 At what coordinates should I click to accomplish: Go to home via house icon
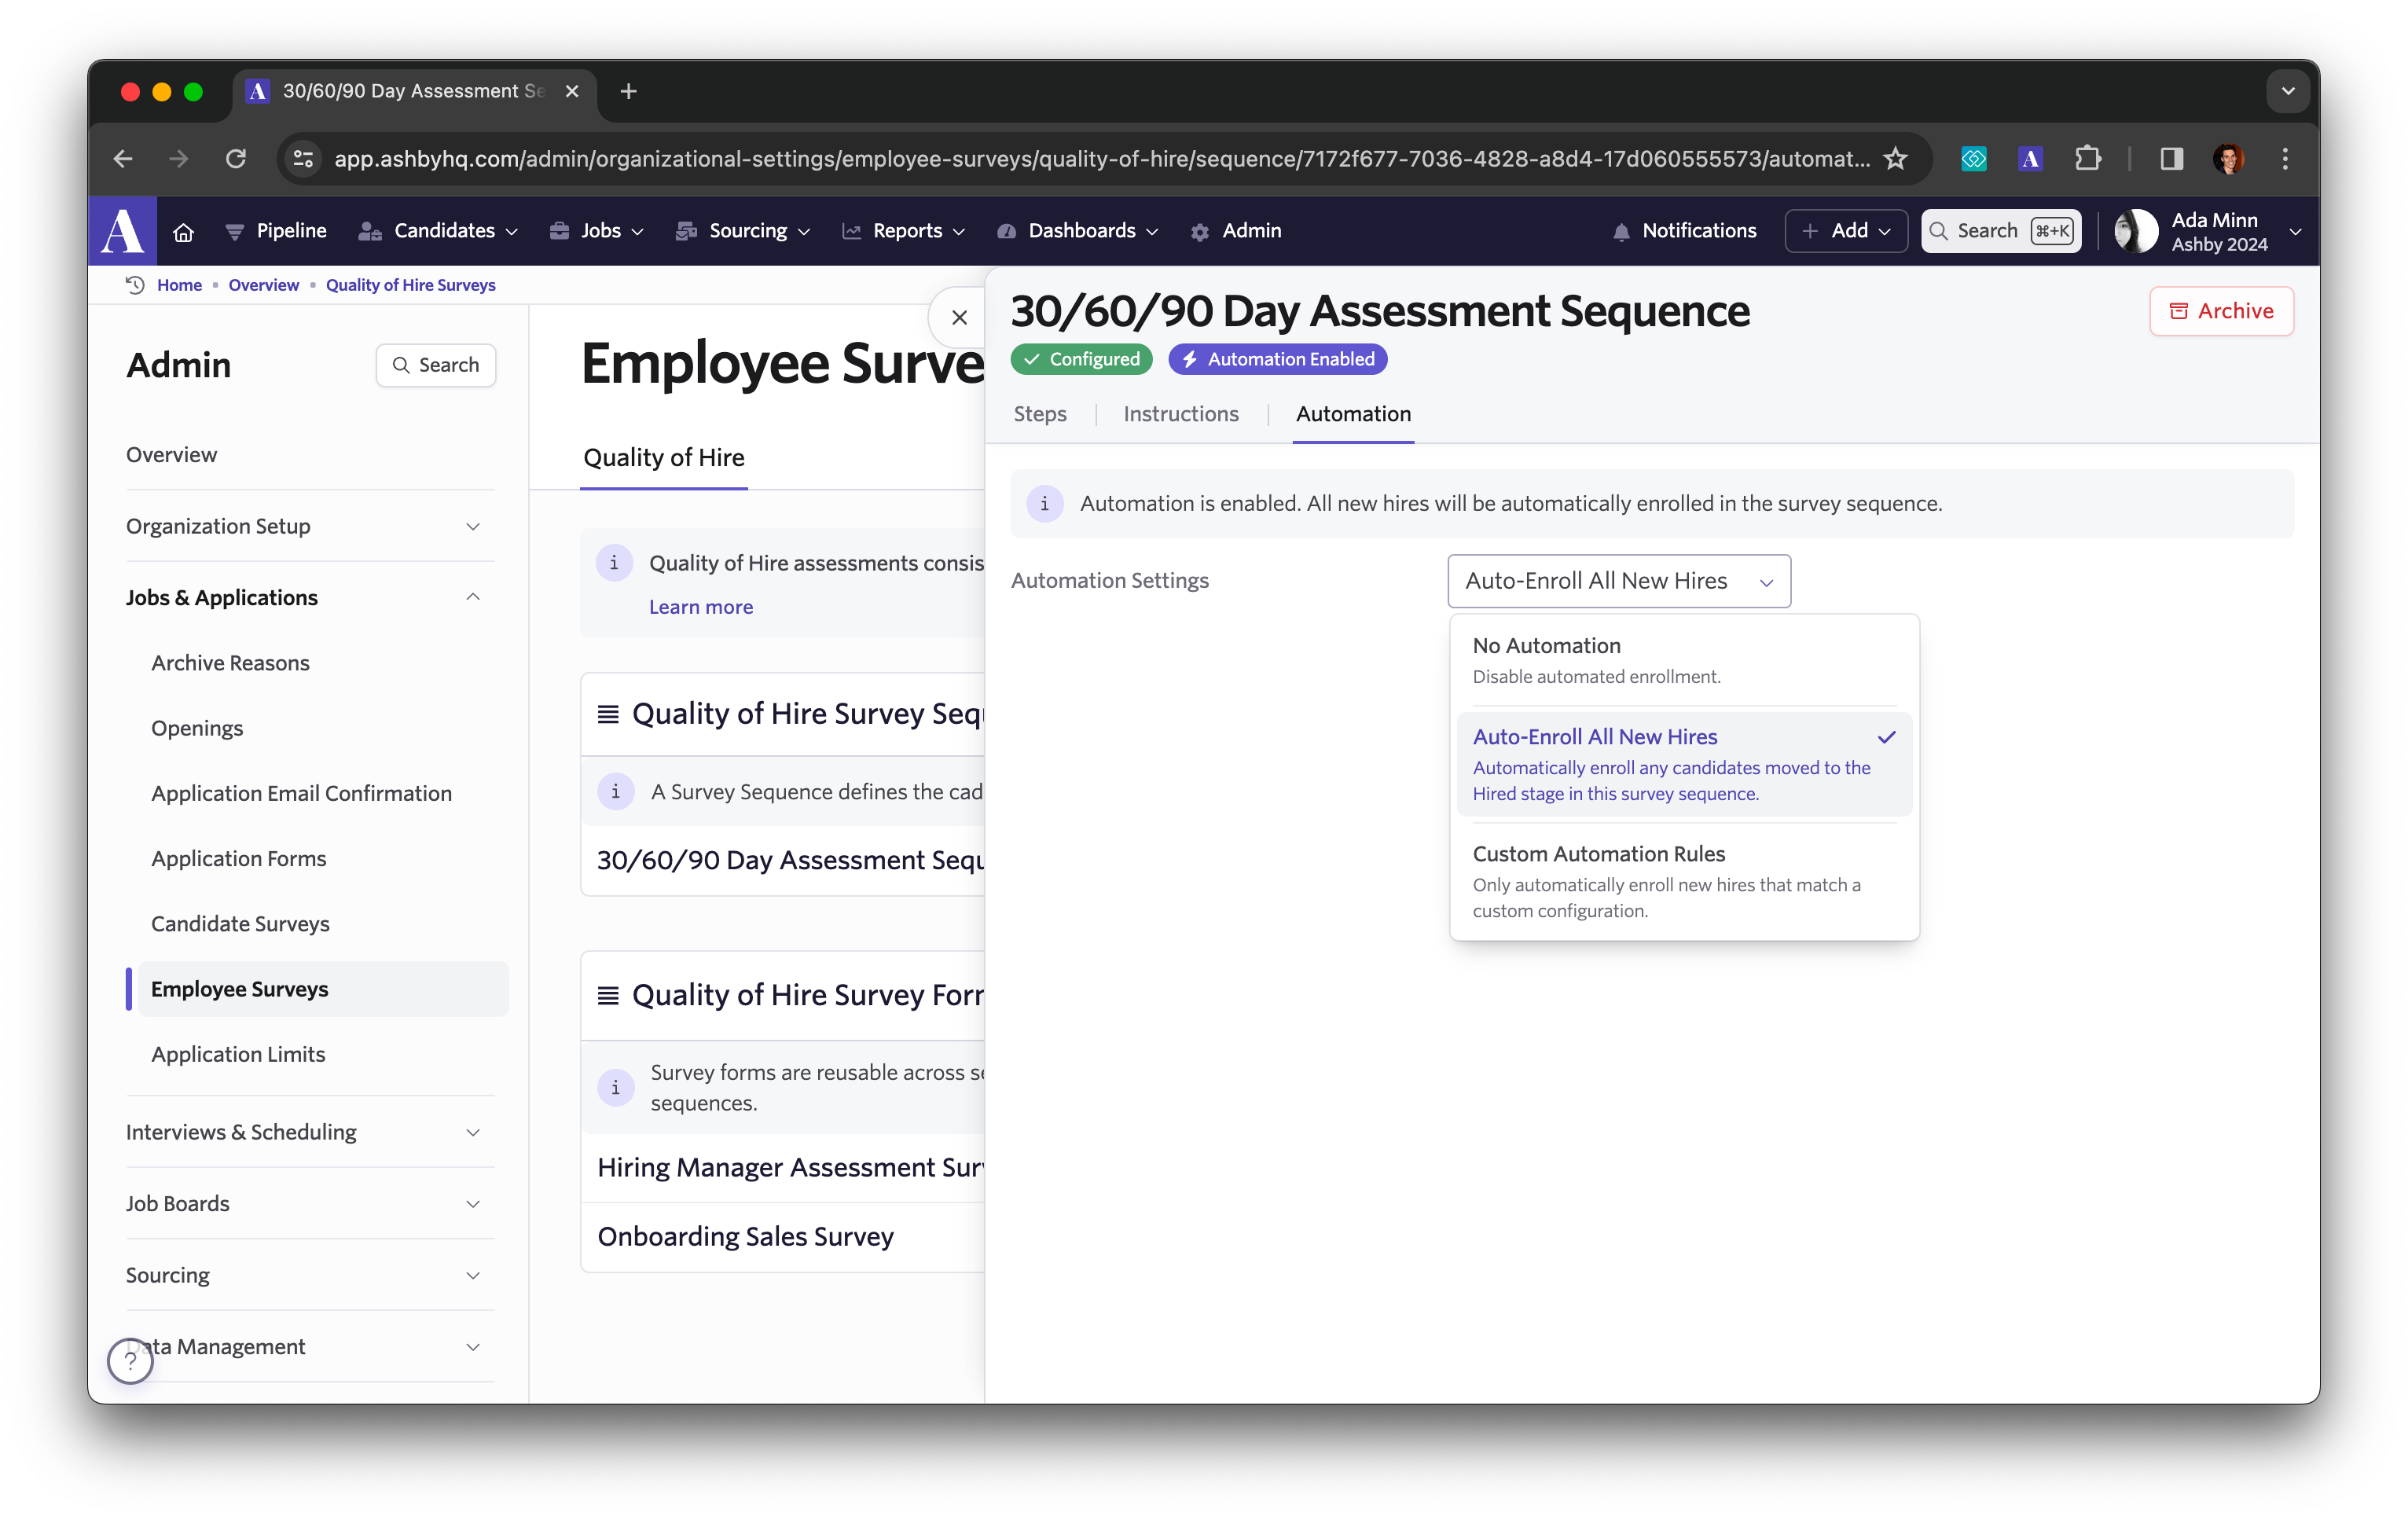[x=183, y=232]
